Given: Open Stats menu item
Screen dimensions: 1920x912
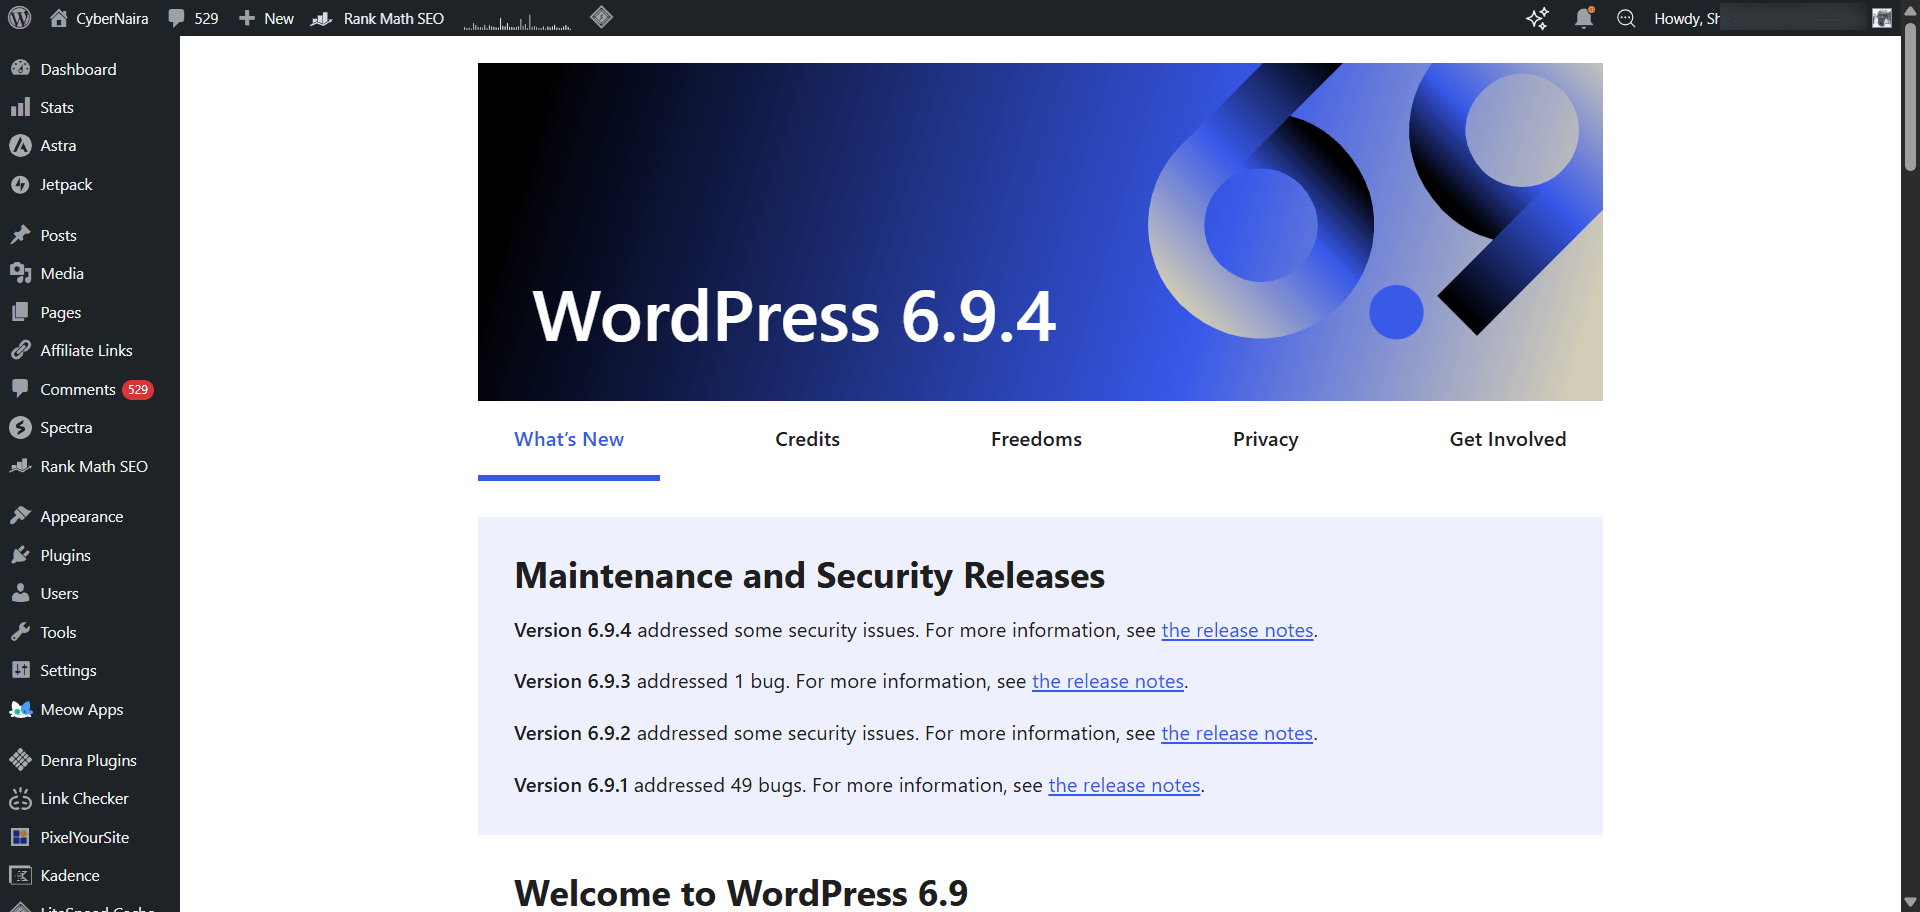Looking at the screenshot, I should point(90,107).
